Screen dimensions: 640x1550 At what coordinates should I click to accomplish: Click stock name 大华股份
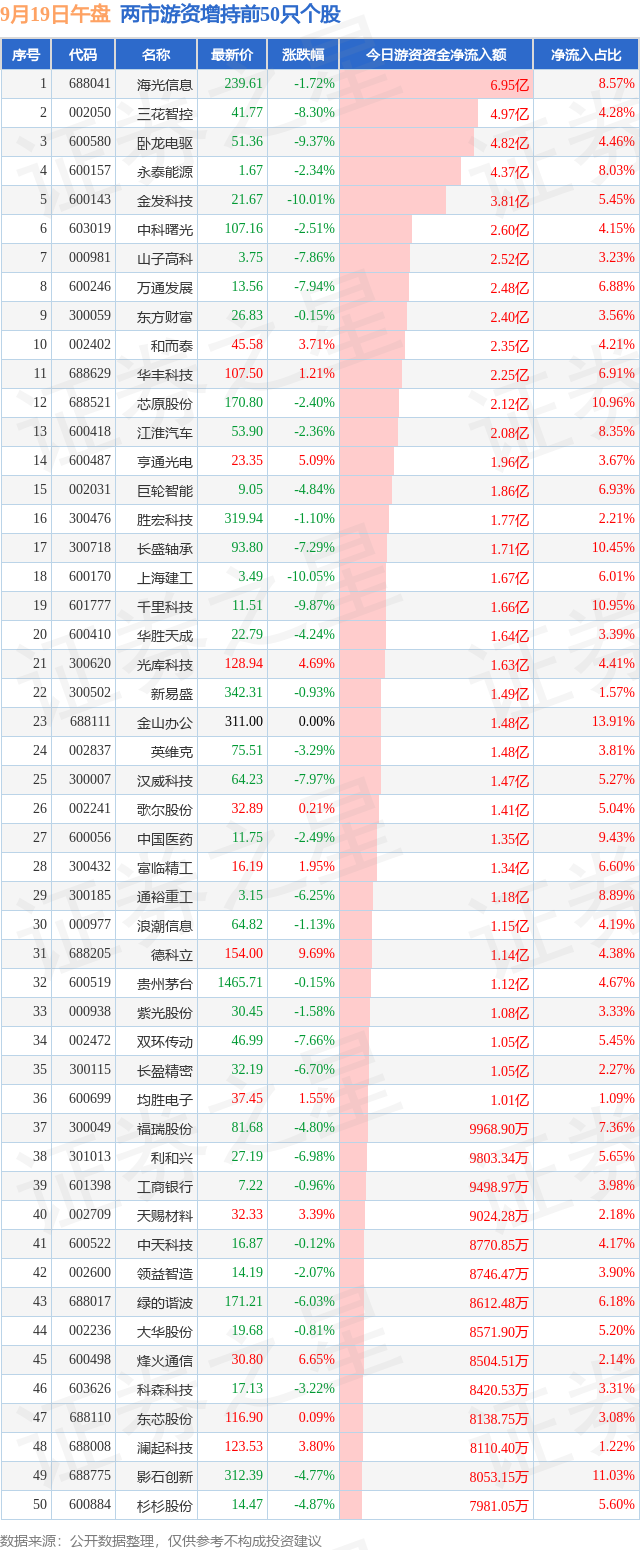coord(165,1332)
